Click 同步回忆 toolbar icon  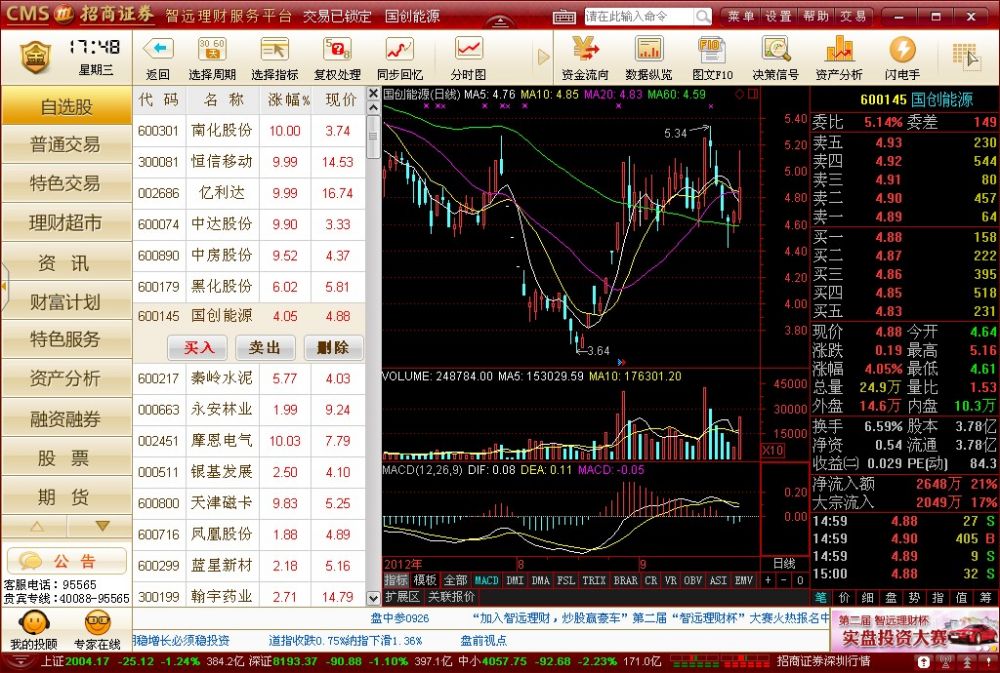(400, 58)
